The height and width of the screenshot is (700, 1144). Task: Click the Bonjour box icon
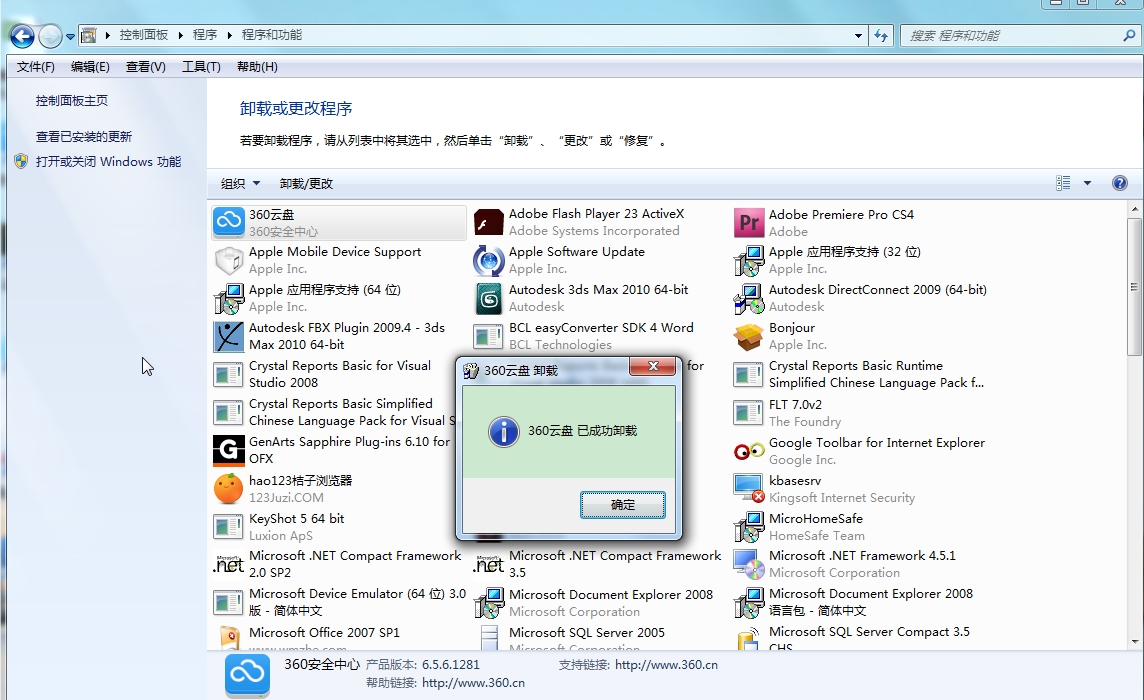point(748,336)
